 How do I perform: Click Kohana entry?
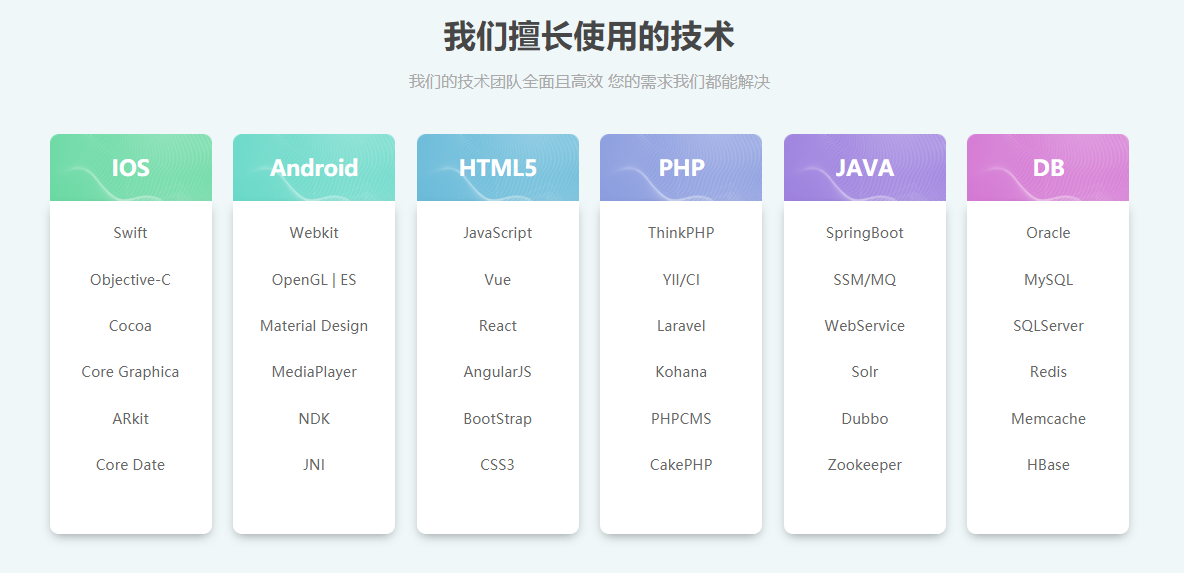coord(681,372)
